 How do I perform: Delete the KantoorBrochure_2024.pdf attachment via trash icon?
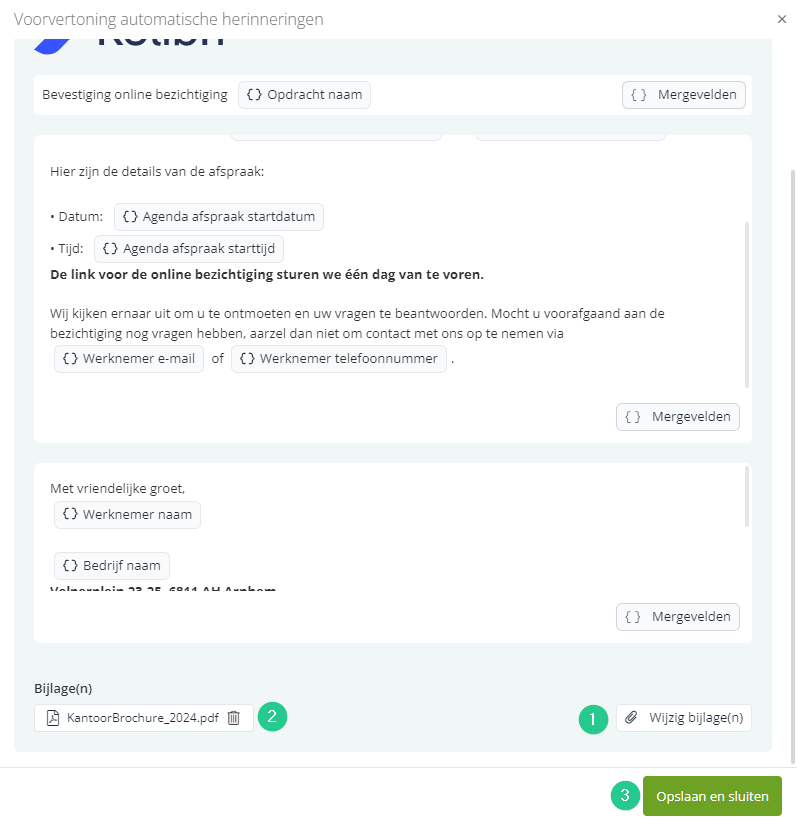tap(234, 718)
